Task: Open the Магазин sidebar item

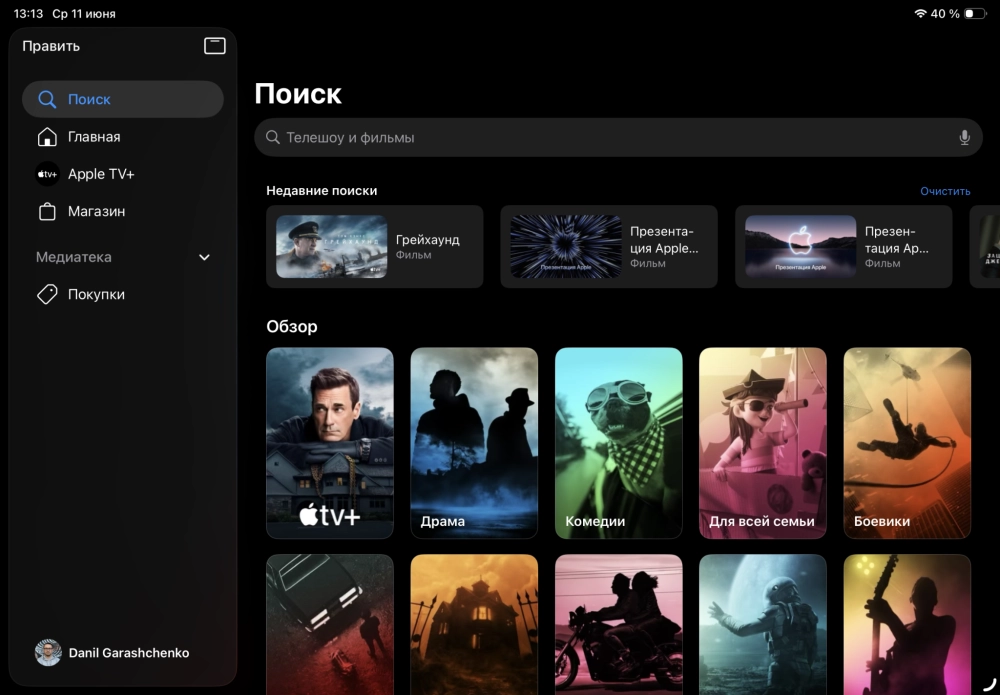Action: coord(96,212)
